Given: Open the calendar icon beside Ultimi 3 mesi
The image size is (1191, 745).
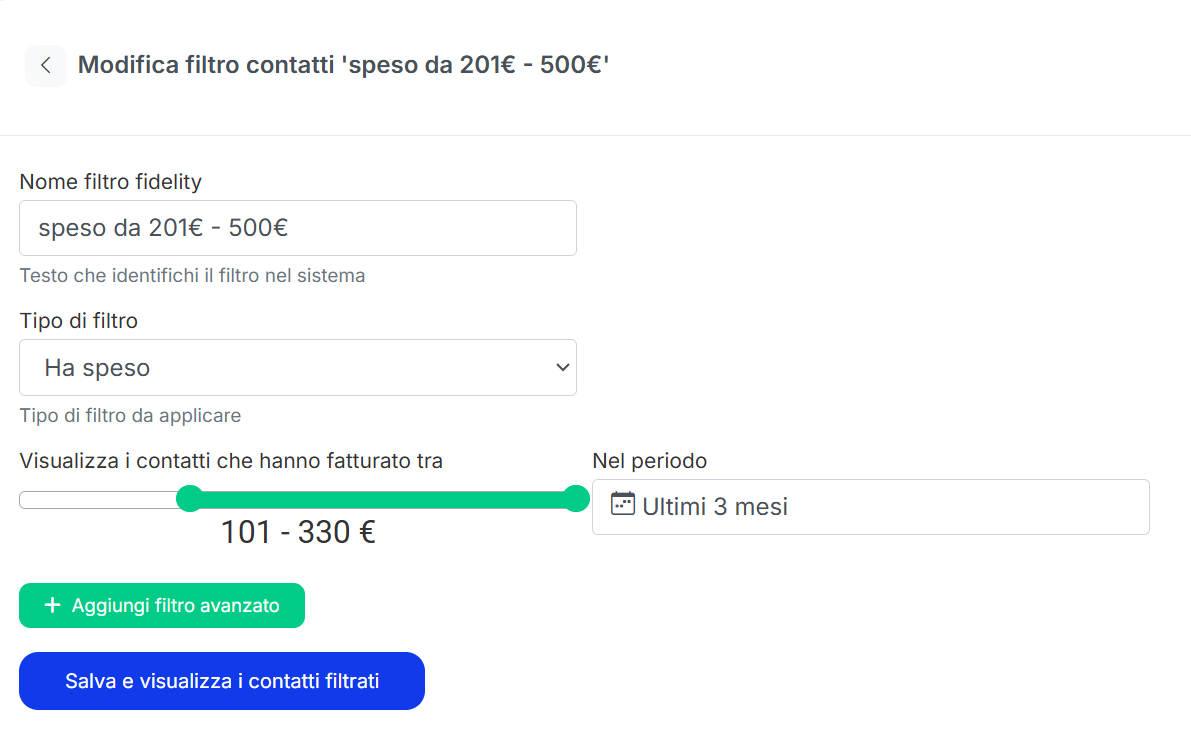Looking at the screenshot, I should click(622, 506).
